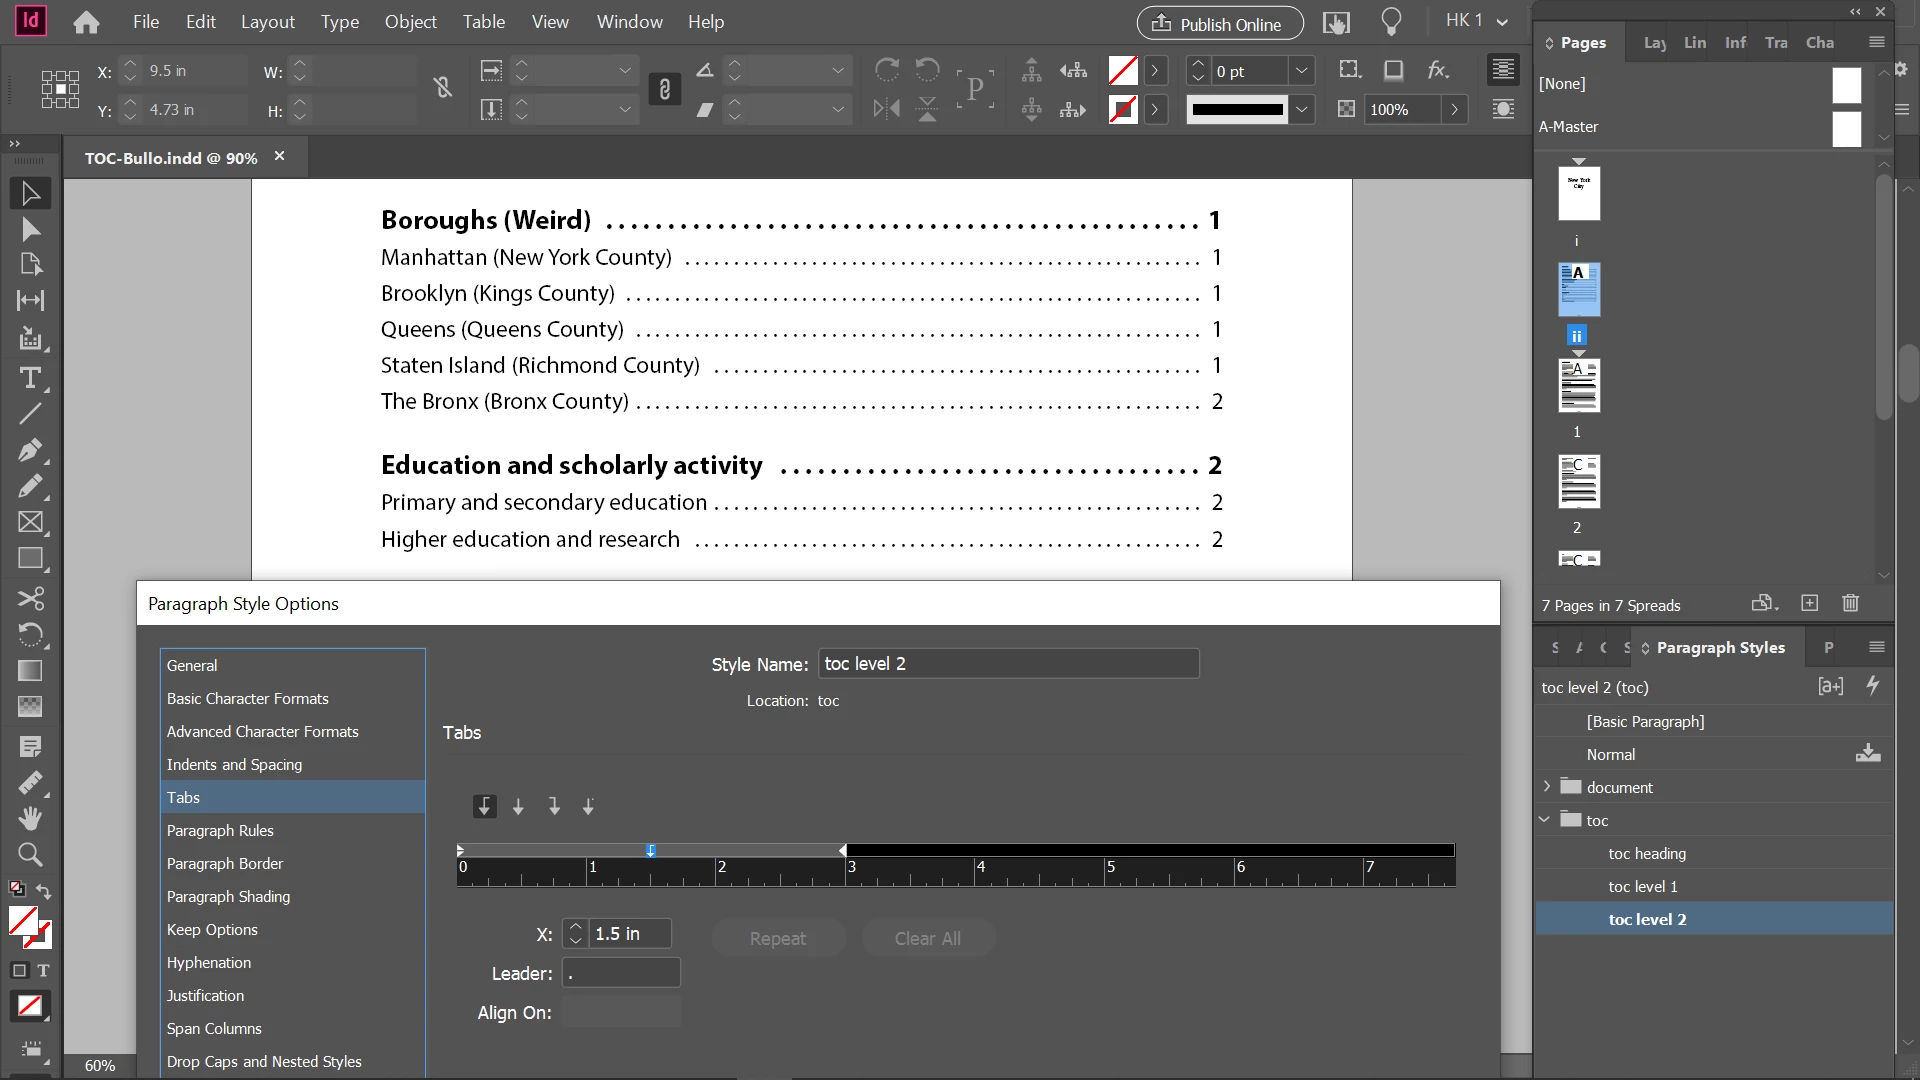
Task: Open the Layout menu
Action: [x=267, y=22]
